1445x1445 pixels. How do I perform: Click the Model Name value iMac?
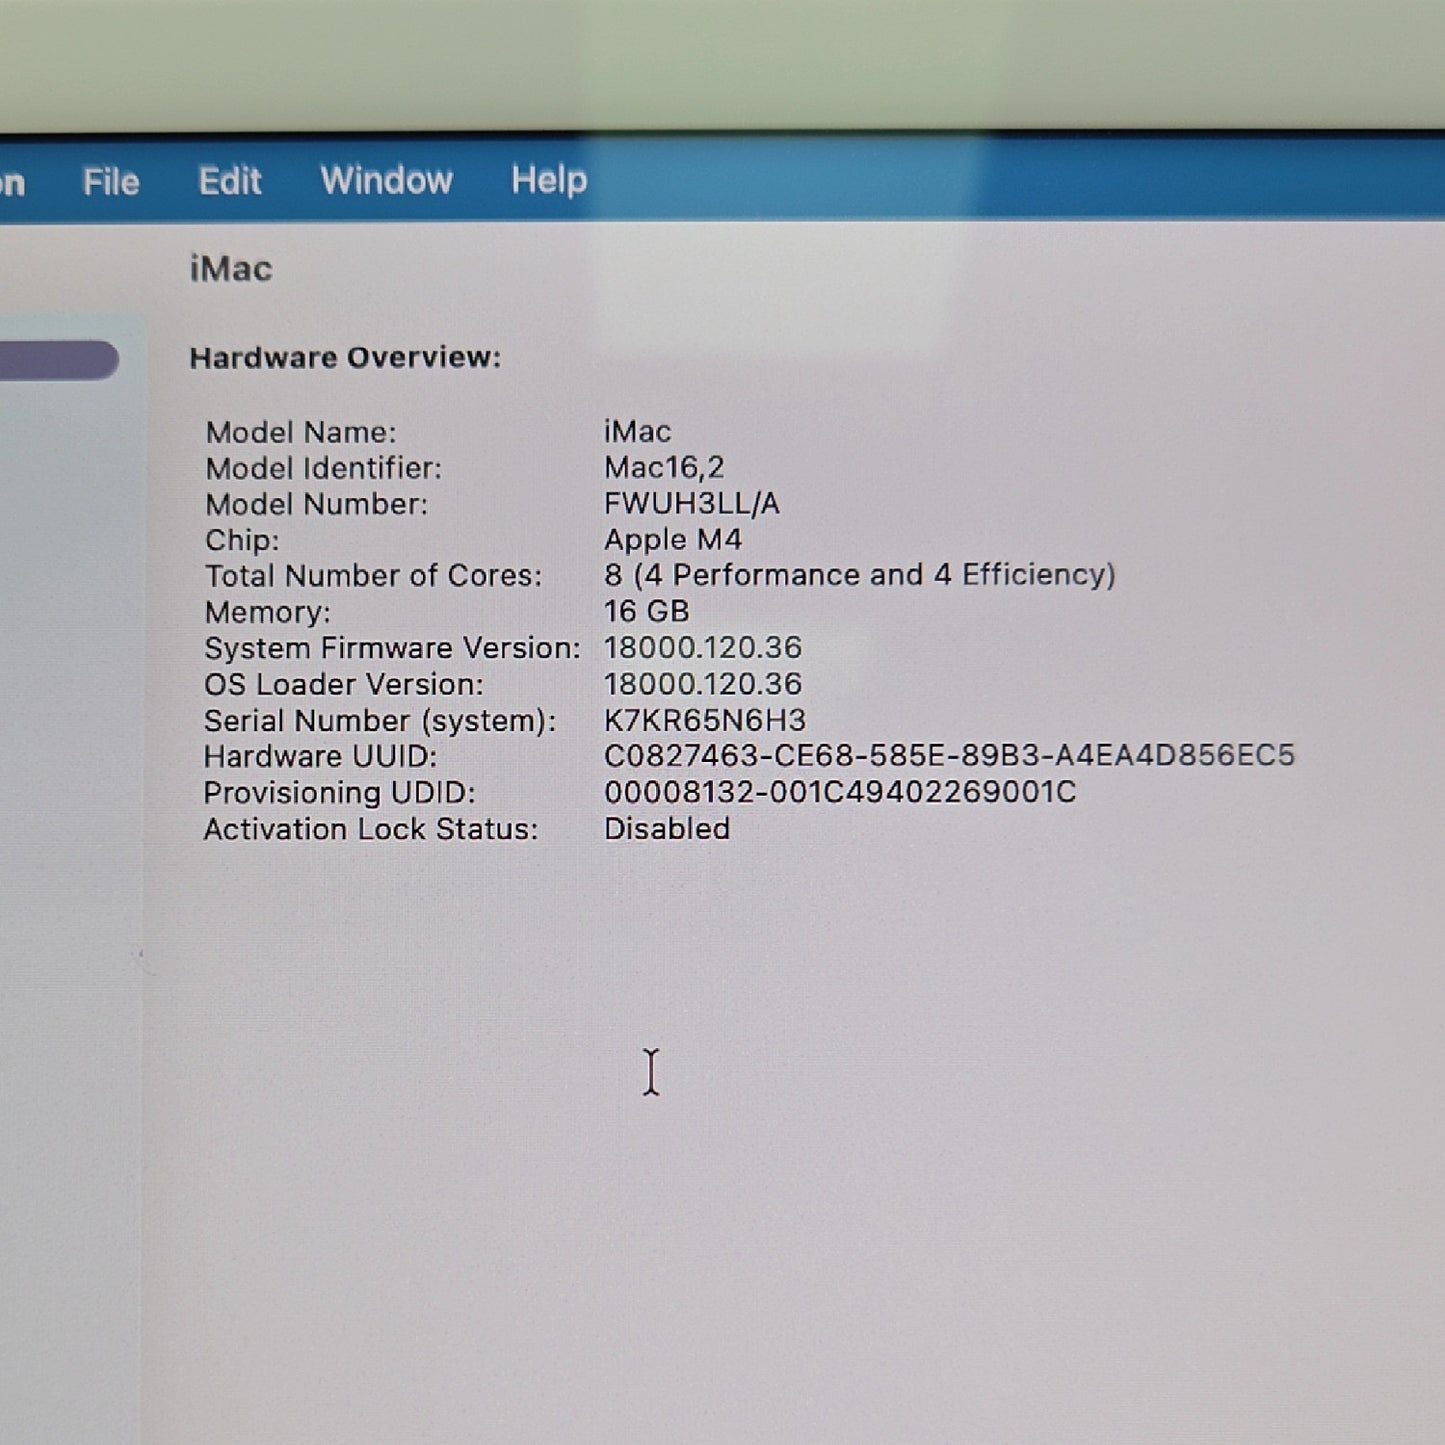637,431
